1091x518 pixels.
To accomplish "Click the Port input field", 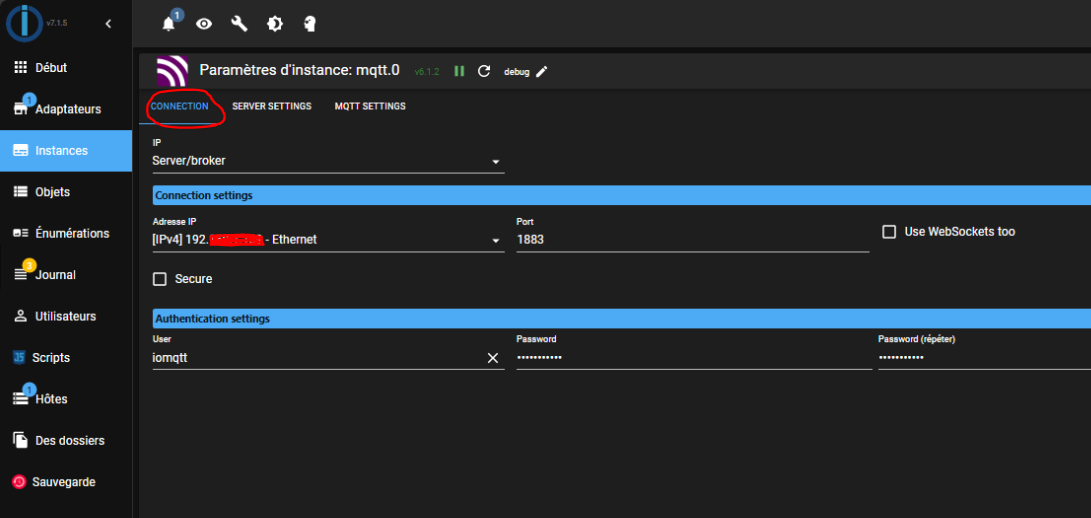I will tap(690, 240).
